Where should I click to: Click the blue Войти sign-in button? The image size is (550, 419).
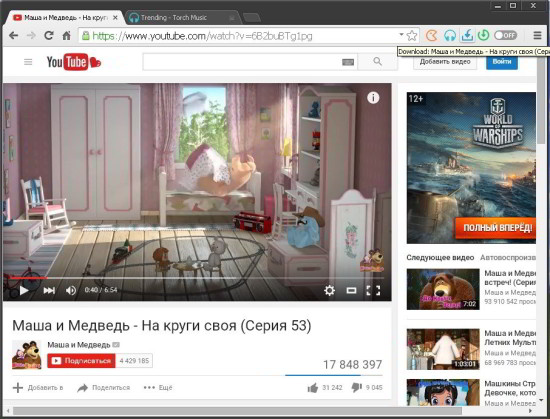(502, 62)
